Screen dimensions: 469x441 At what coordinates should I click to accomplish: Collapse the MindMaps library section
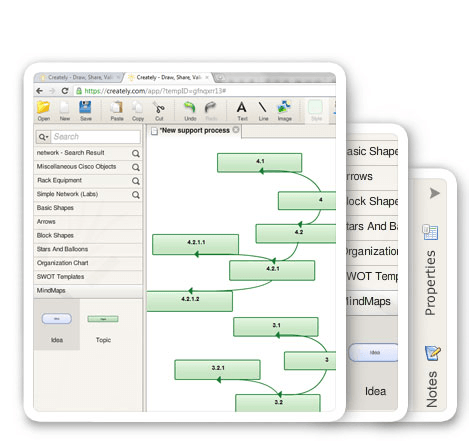click(88, 291)
